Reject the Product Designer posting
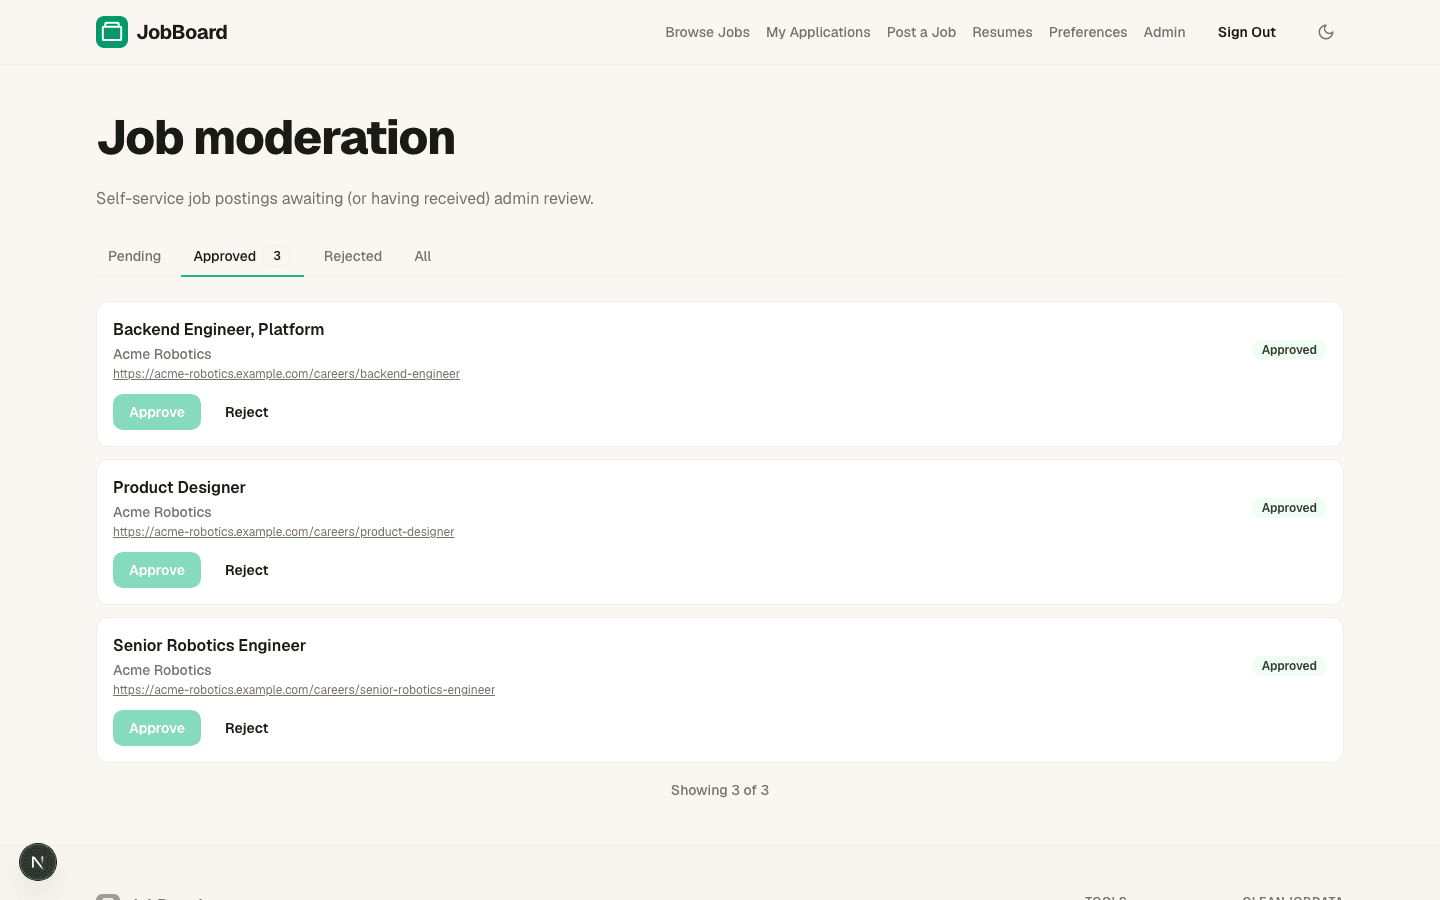 pos(246,570)
